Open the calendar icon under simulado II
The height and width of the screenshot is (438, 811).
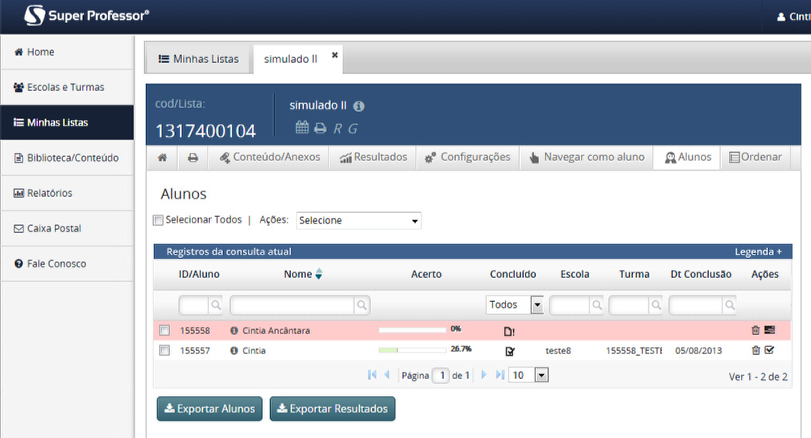[x=301, y=128]
